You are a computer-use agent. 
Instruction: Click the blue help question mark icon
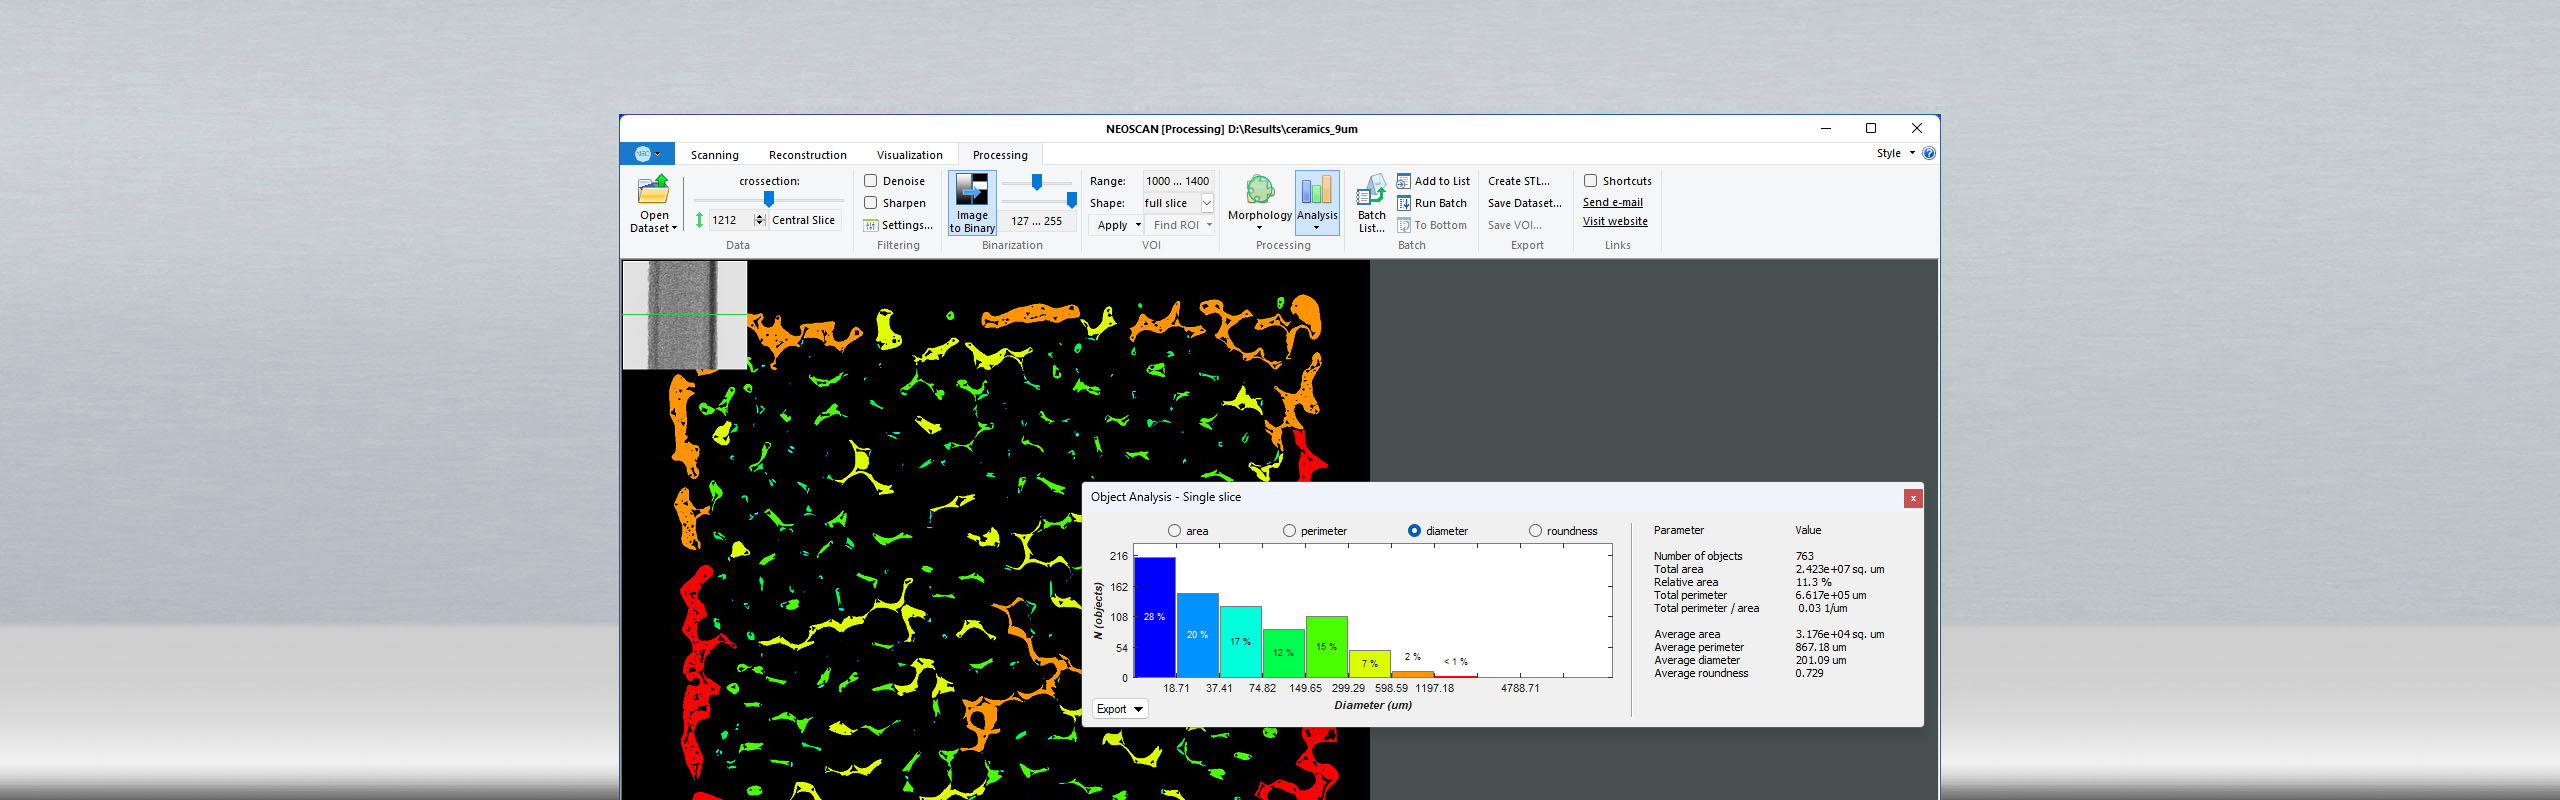tap(1929, 153)
